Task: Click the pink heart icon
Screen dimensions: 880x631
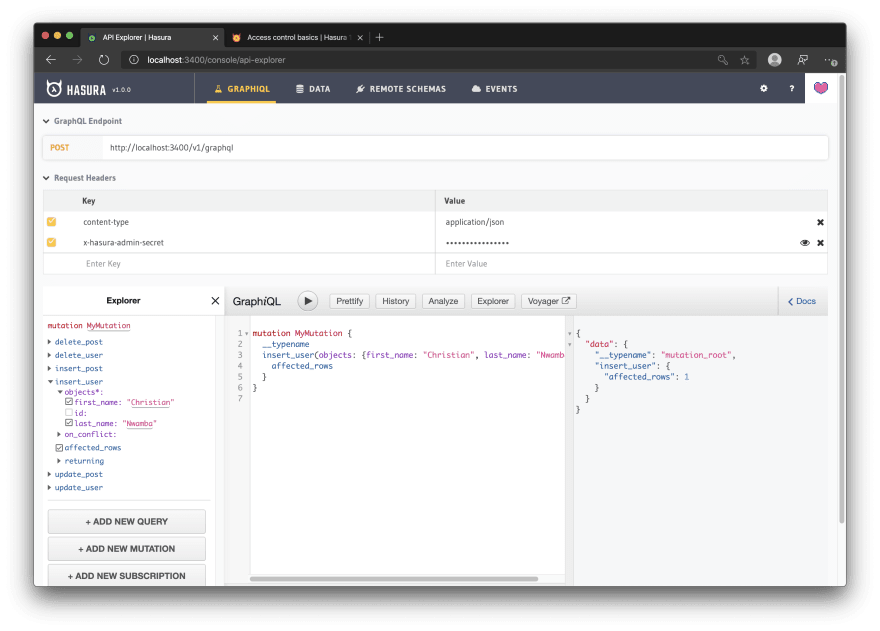Action: click(x=821, y=88)
